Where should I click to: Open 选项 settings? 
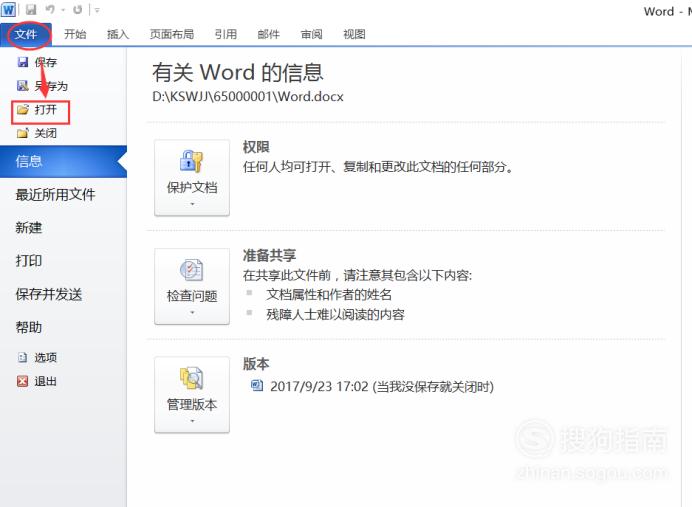pos(45,357)
